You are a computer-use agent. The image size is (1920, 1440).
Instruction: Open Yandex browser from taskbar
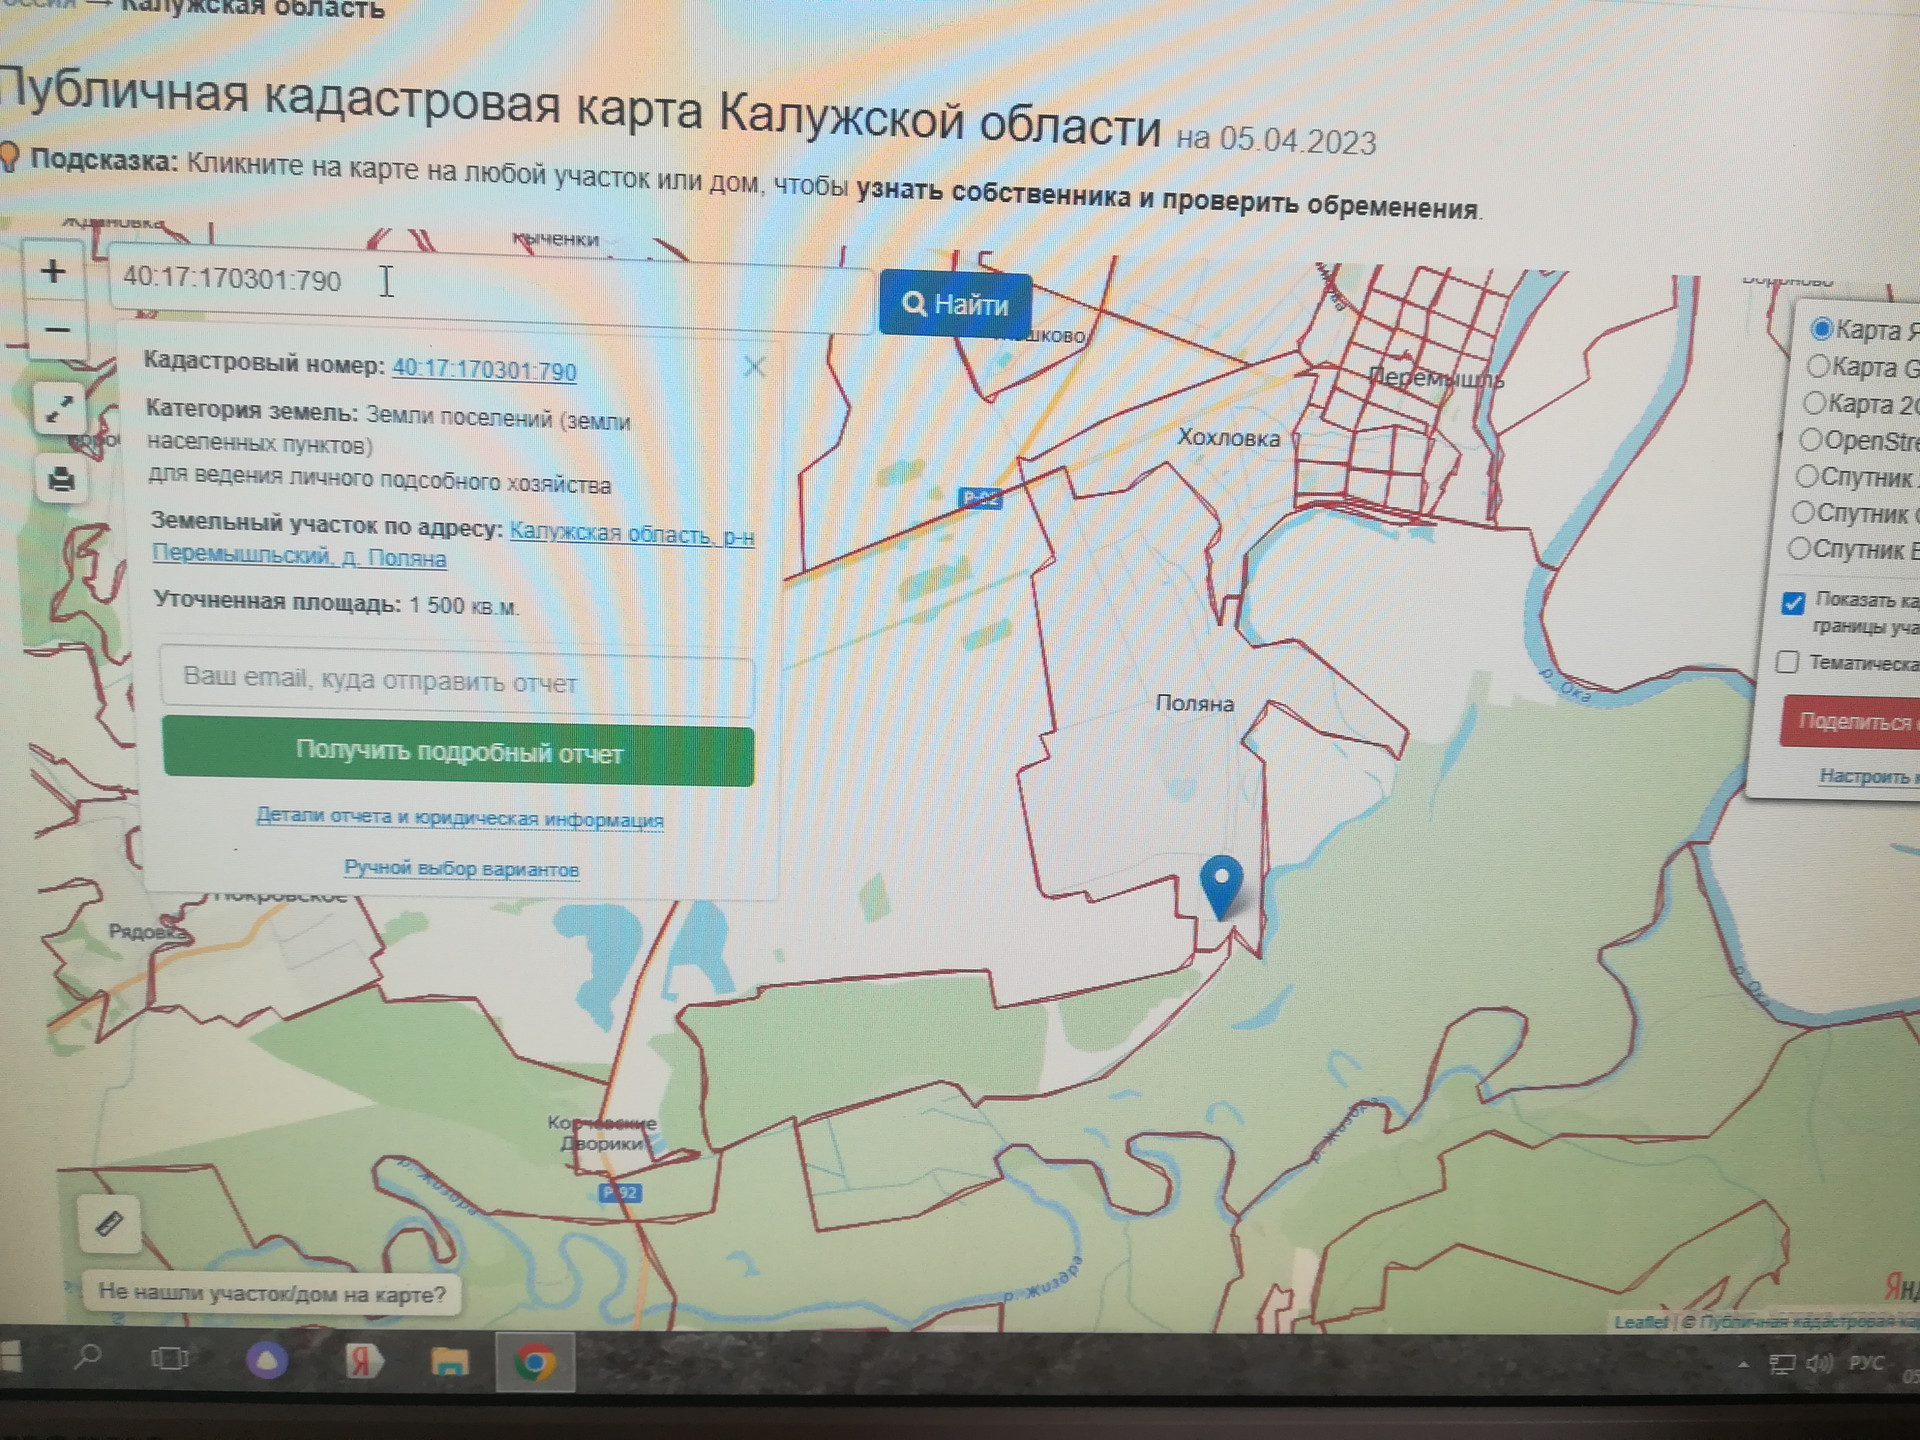(363, 1362)
